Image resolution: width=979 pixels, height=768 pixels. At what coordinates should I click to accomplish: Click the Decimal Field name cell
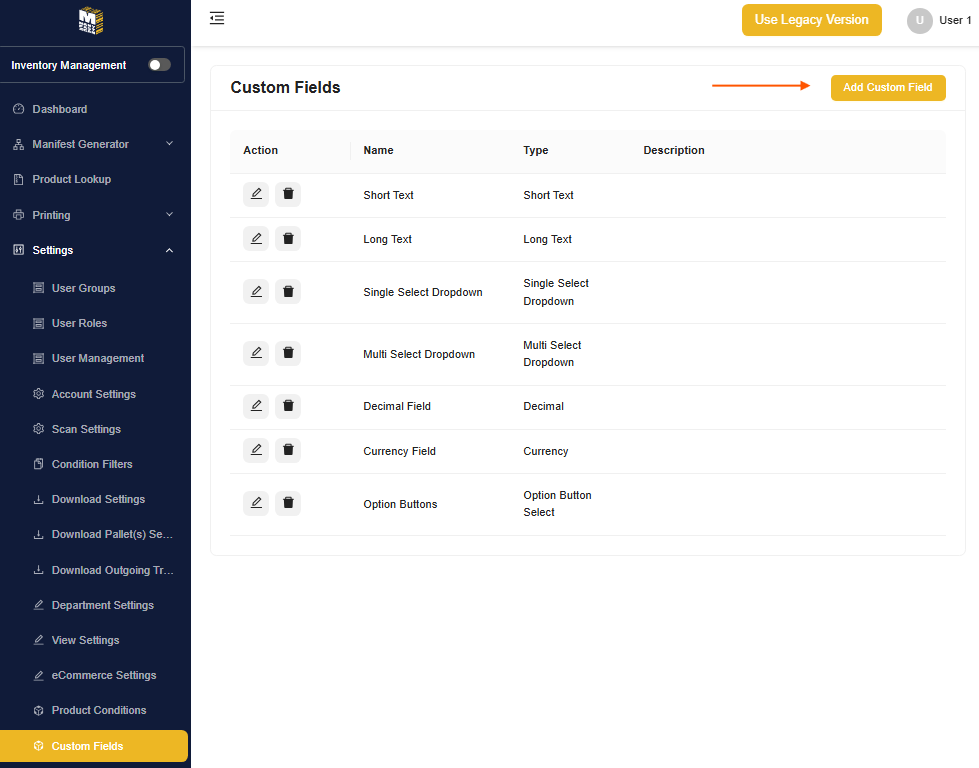pos(397,406)
